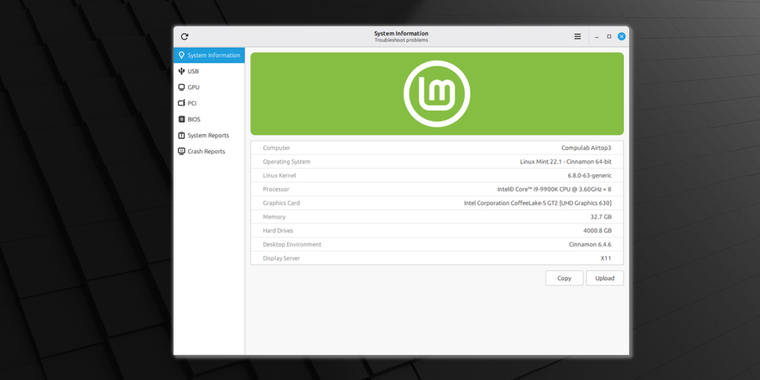Viewport: 760px width, 380px height.
Task: Select the 'Compulab Airtop3' computer value
Action: tap(586, 148)
